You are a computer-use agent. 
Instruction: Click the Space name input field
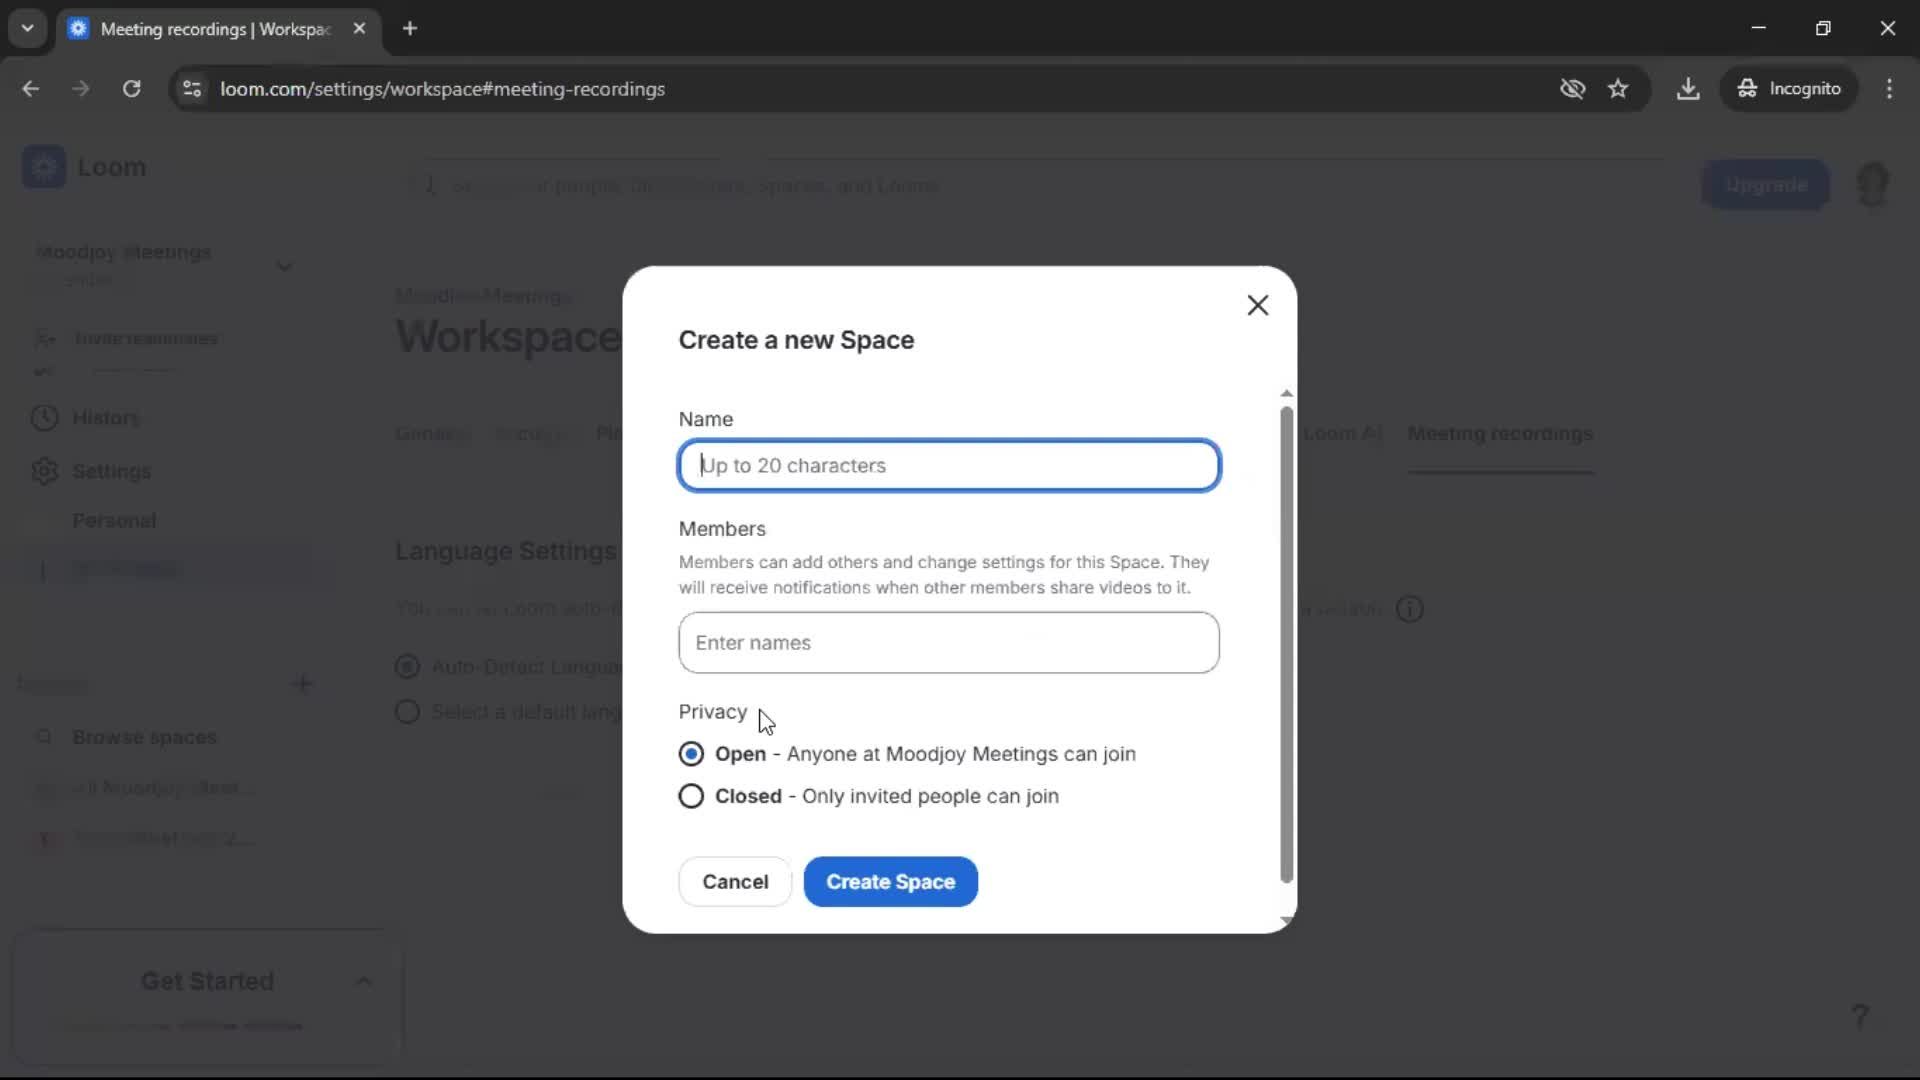click(x=948, y=465)
